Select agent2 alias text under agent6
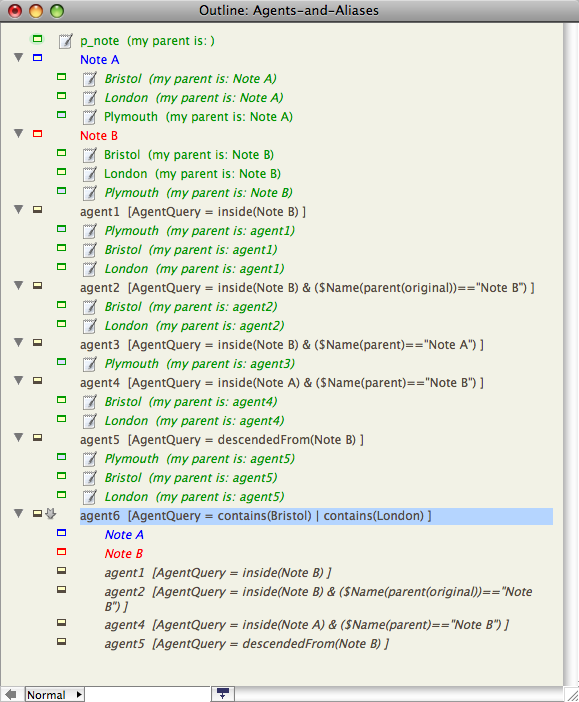The image size is (579, 702). (318, 599)
